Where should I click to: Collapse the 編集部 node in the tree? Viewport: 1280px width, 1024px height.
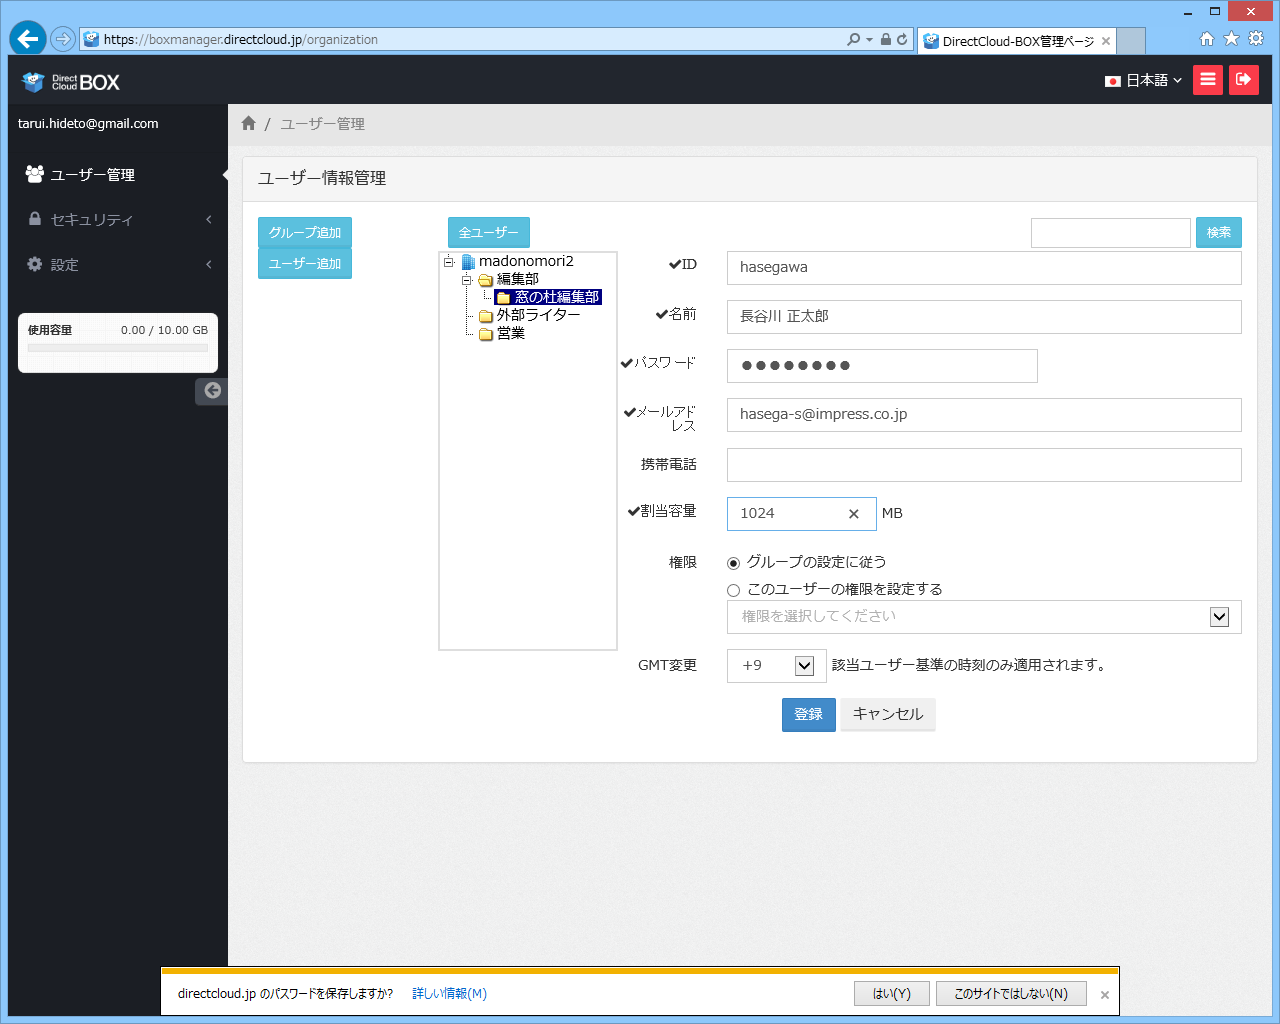pos(466,279)
